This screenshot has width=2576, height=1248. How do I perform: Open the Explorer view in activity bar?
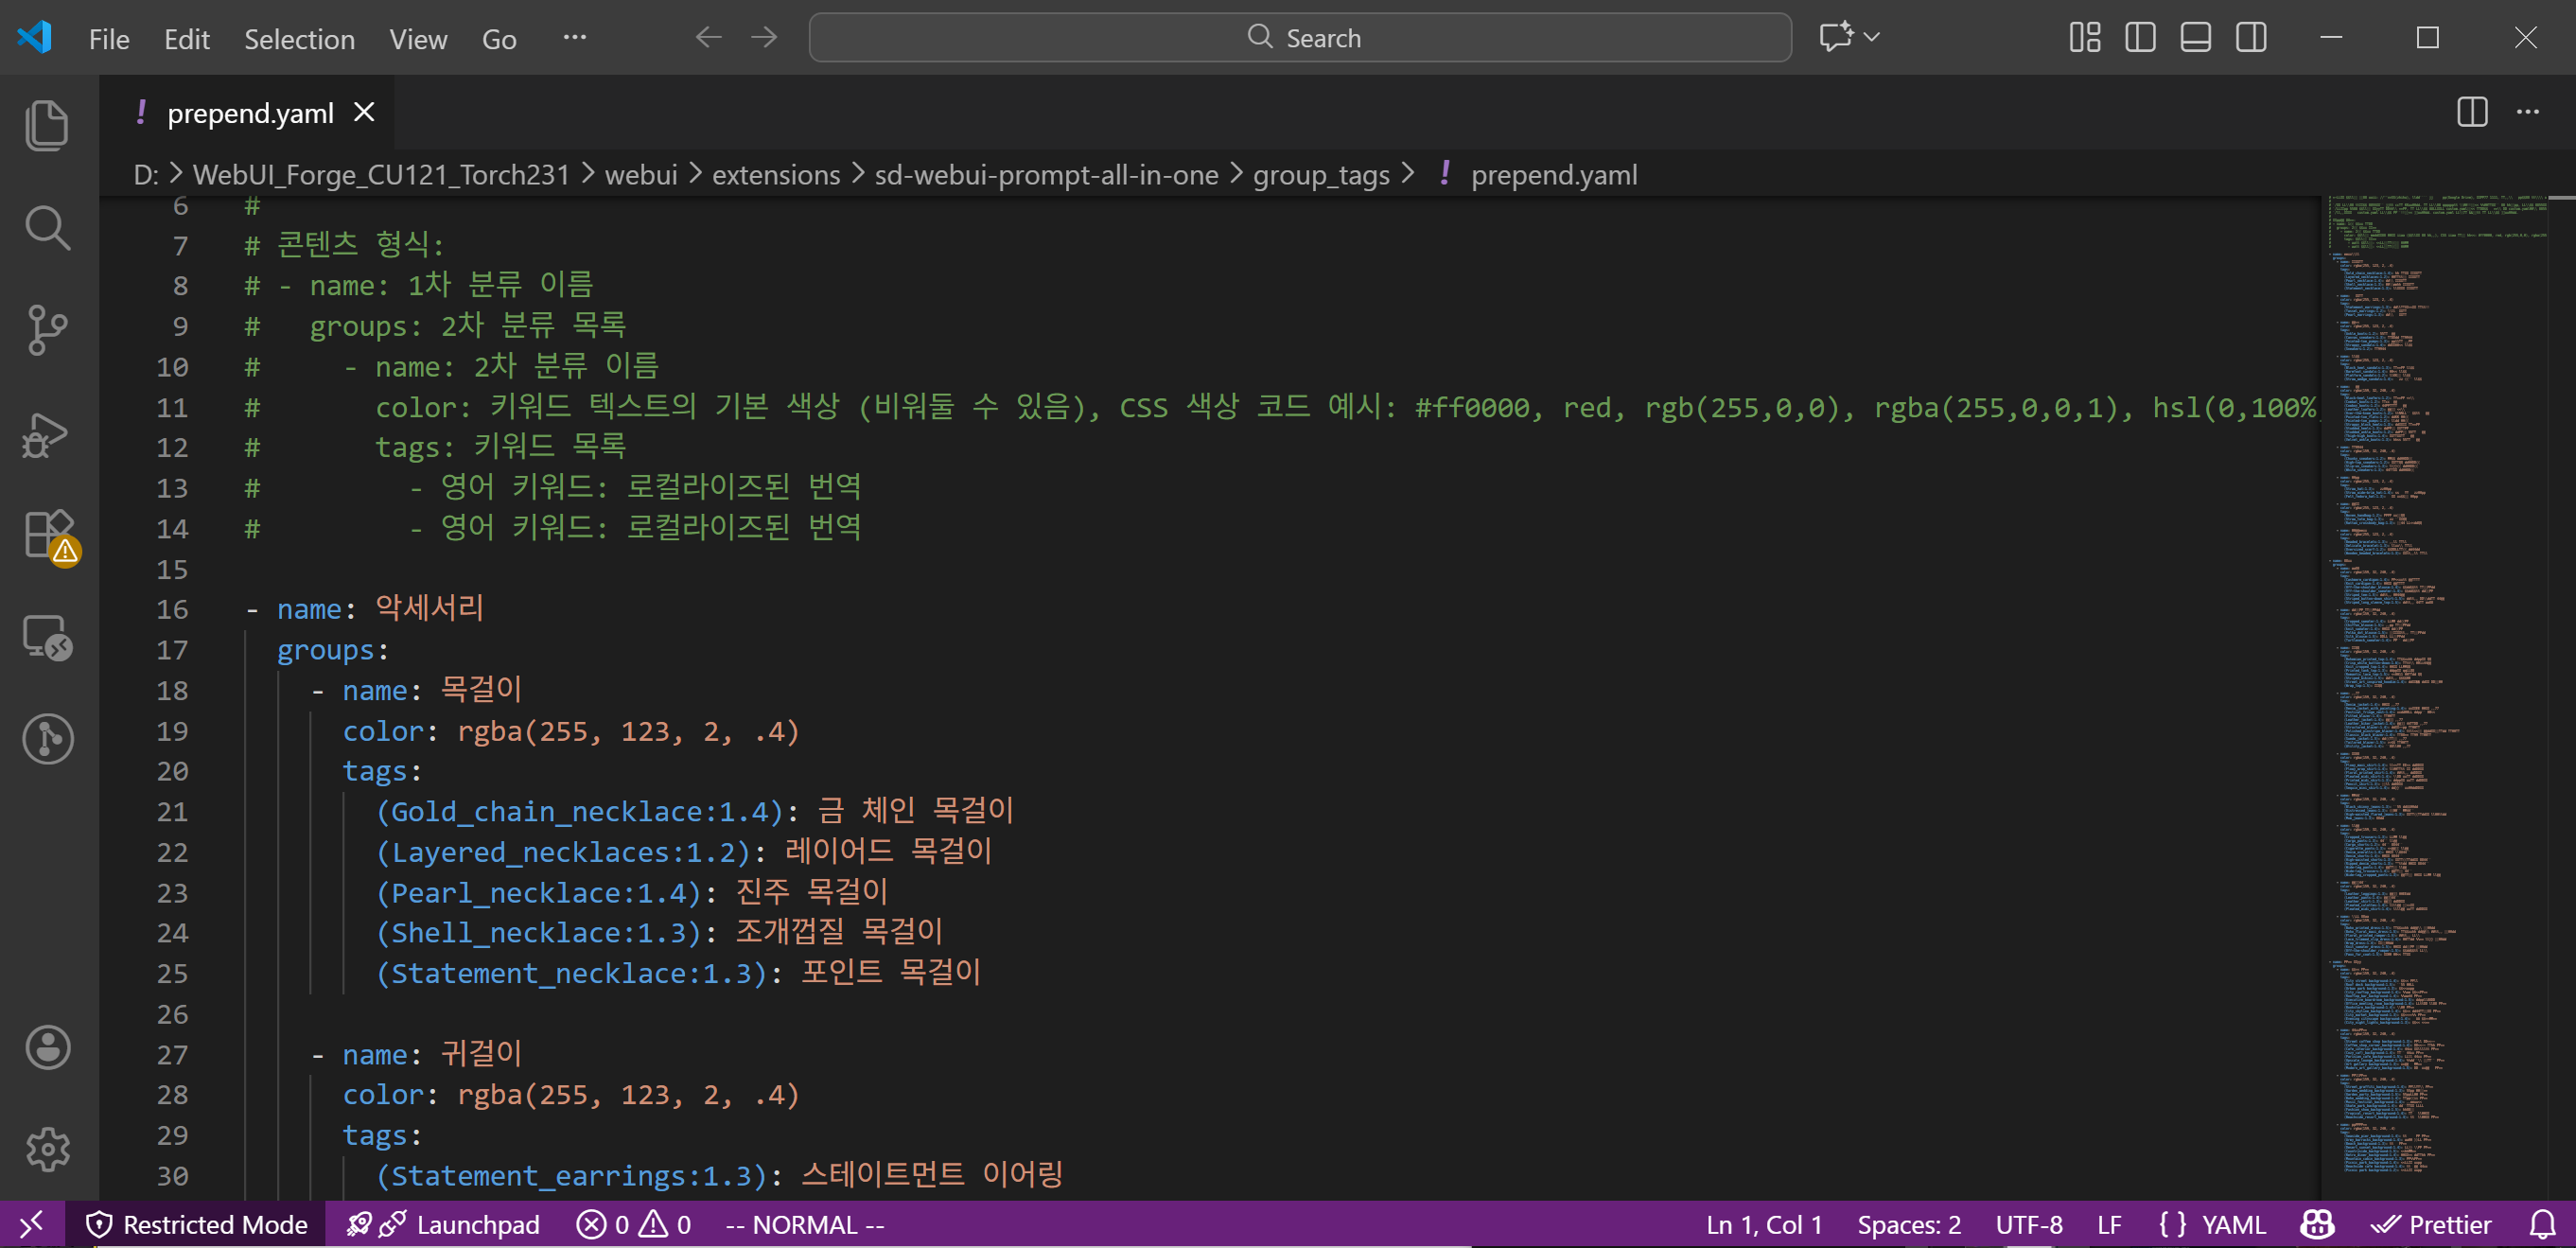point(47,126)
